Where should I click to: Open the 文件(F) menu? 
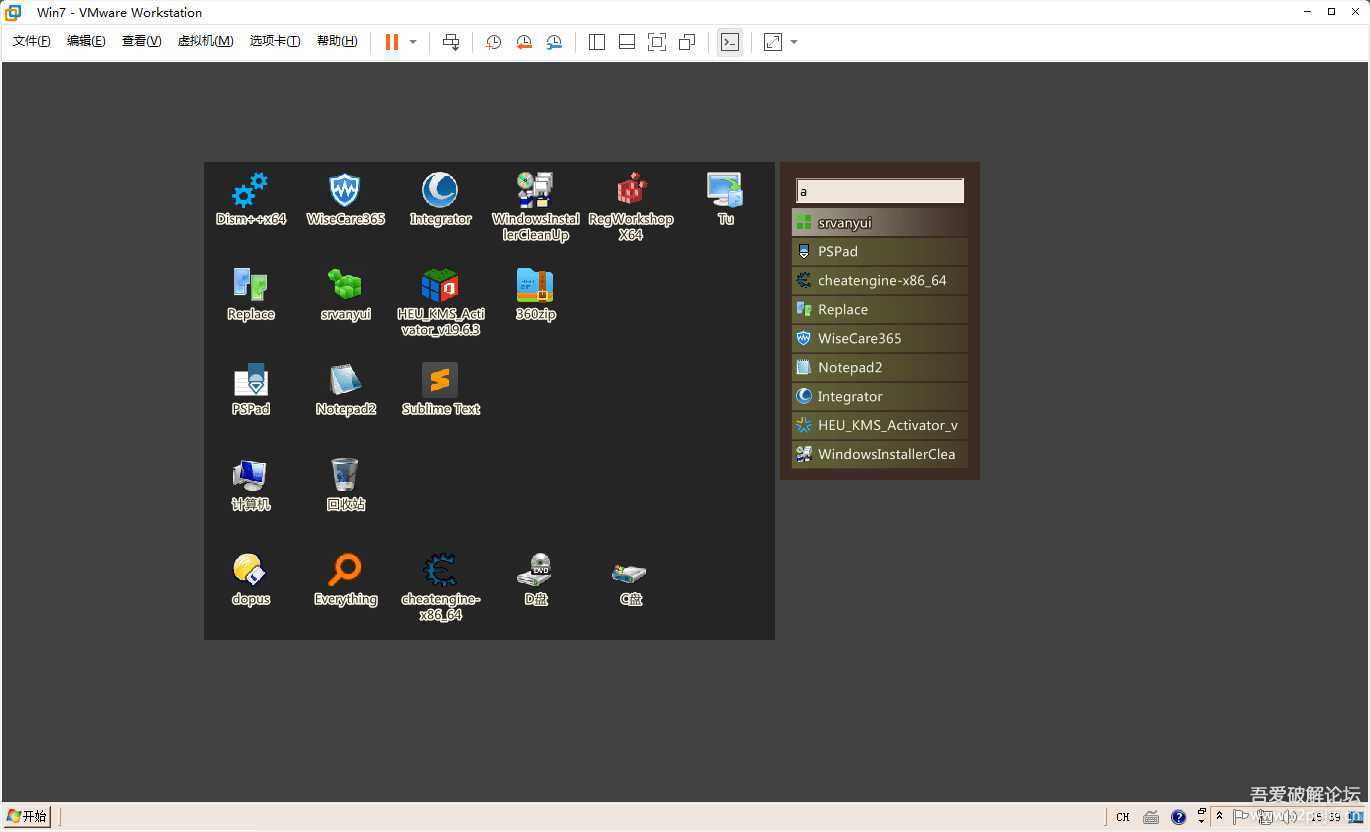coord(31,41)
